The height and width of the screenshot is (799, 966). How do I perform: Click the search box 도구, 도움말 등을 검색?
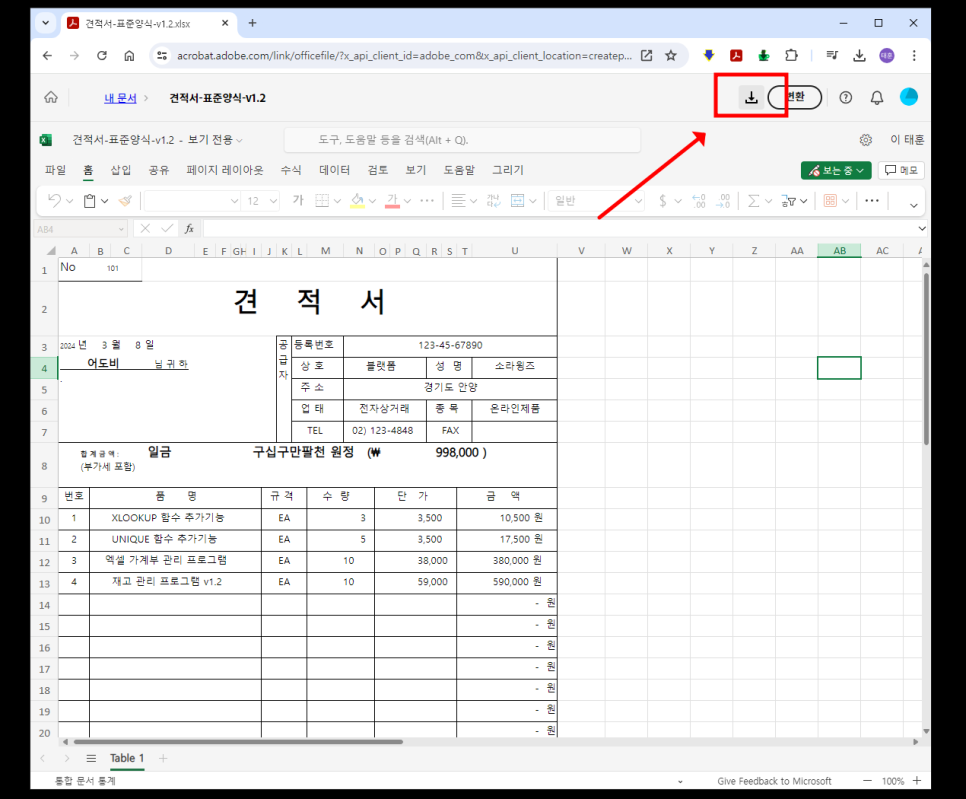461,140
